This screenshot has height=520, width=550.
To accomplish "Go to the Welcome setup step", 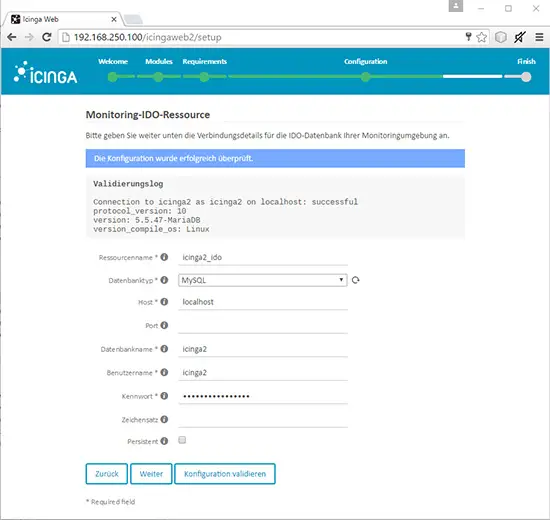I will point(113,61).
